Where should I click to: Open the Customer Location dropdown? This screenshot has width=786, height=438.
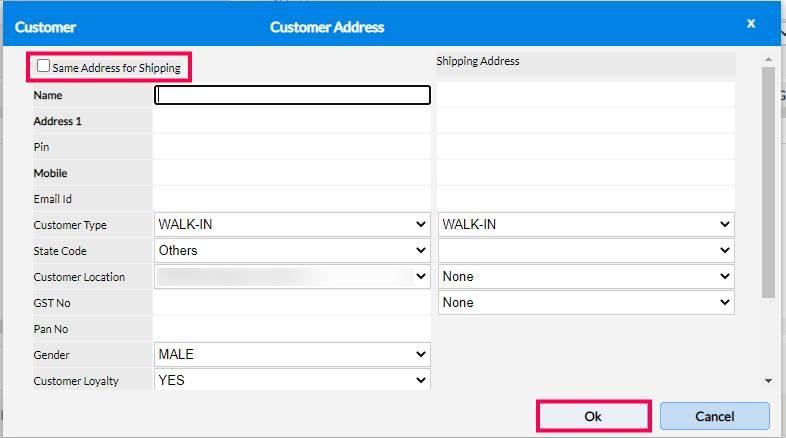click(x=292, y=277)
